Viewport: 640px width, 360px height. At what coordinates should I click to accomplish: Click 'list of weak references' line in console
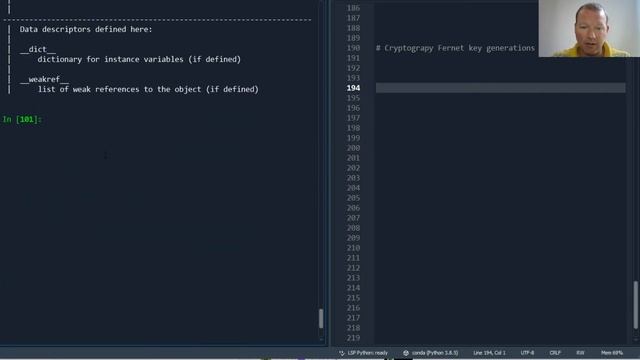[x=148, y=89]
